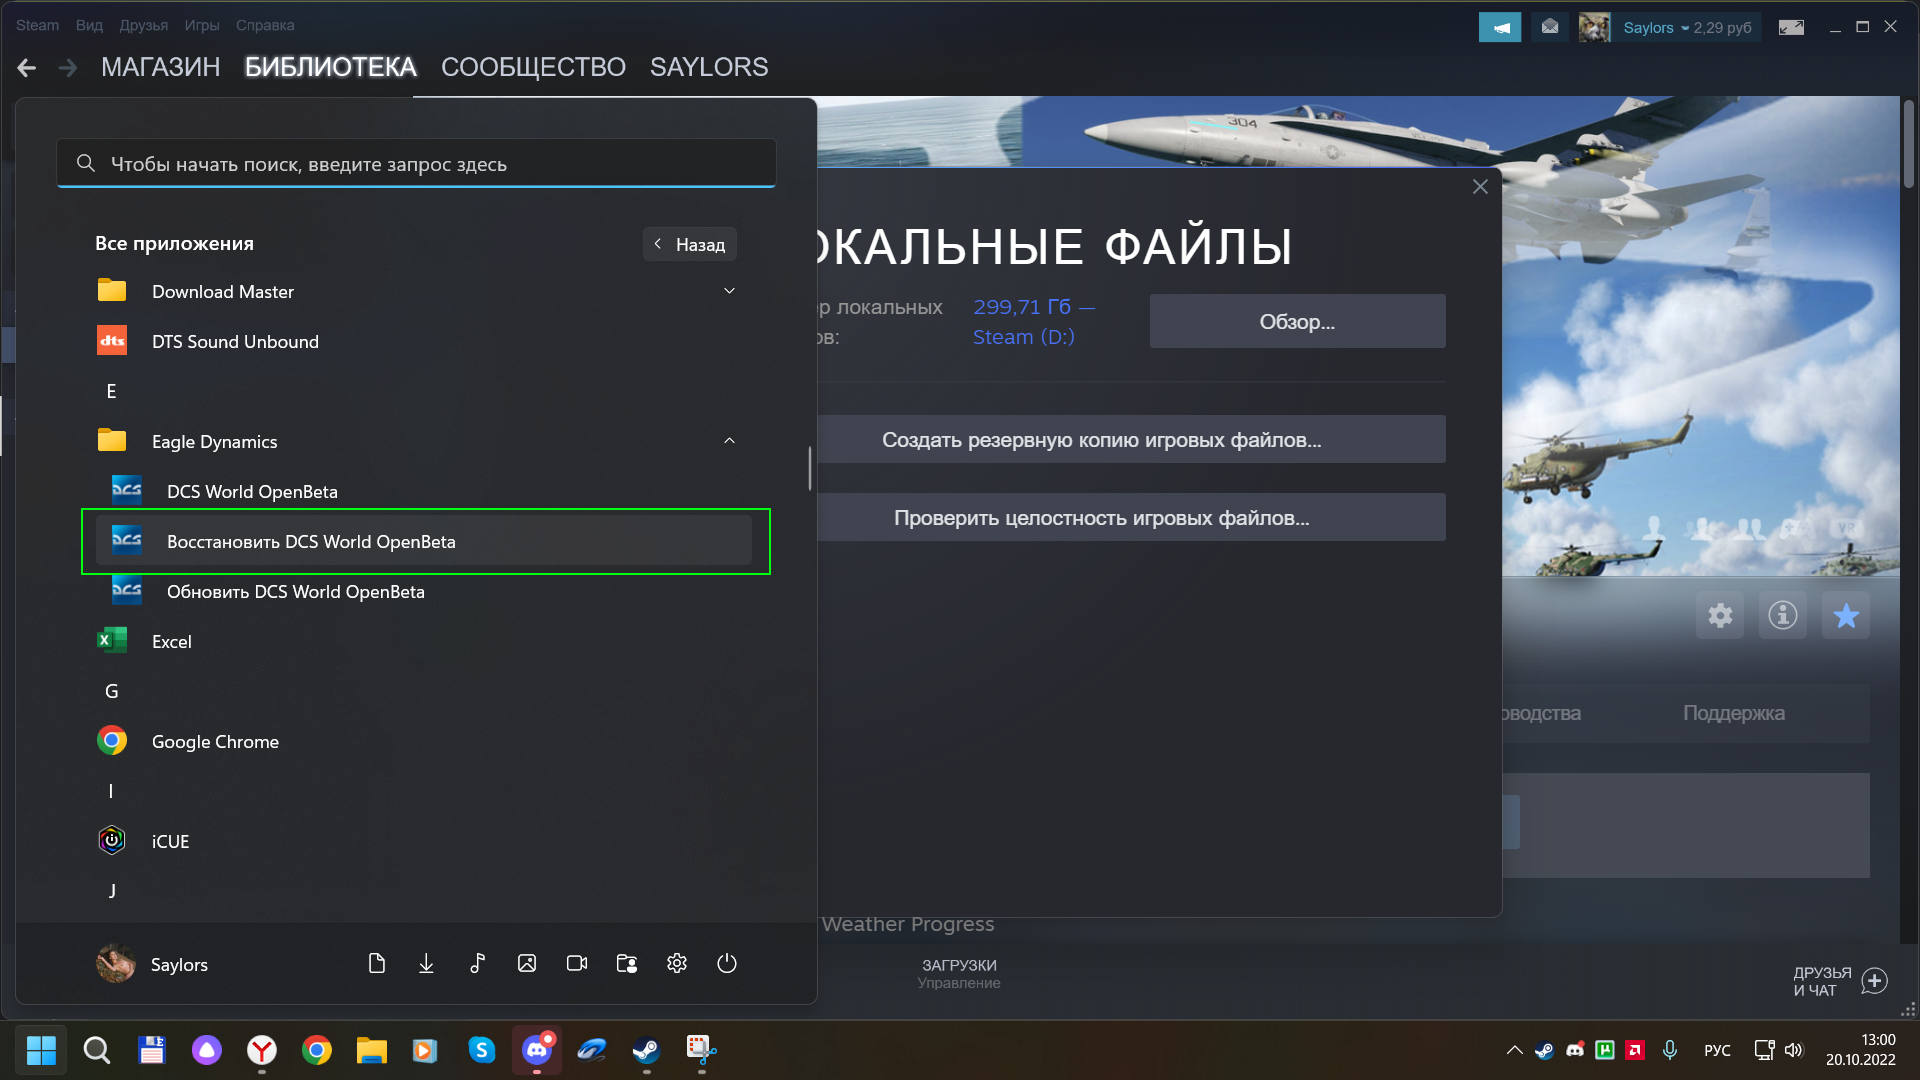Click the Обзор... browse button
This screenshot has width=1920, height=1080.
(x=1297, y=321)
